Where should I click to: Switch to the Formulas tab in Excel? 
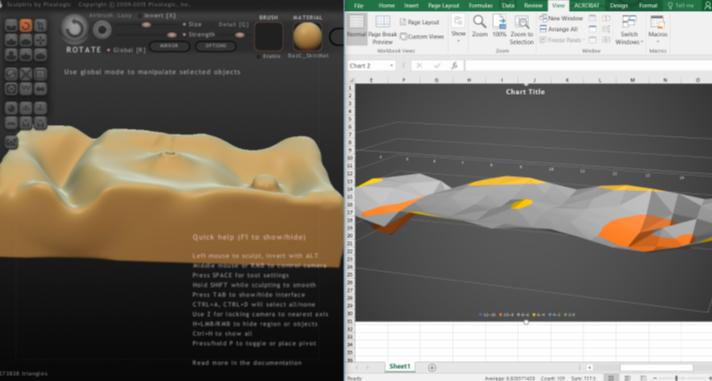point(481,5)
